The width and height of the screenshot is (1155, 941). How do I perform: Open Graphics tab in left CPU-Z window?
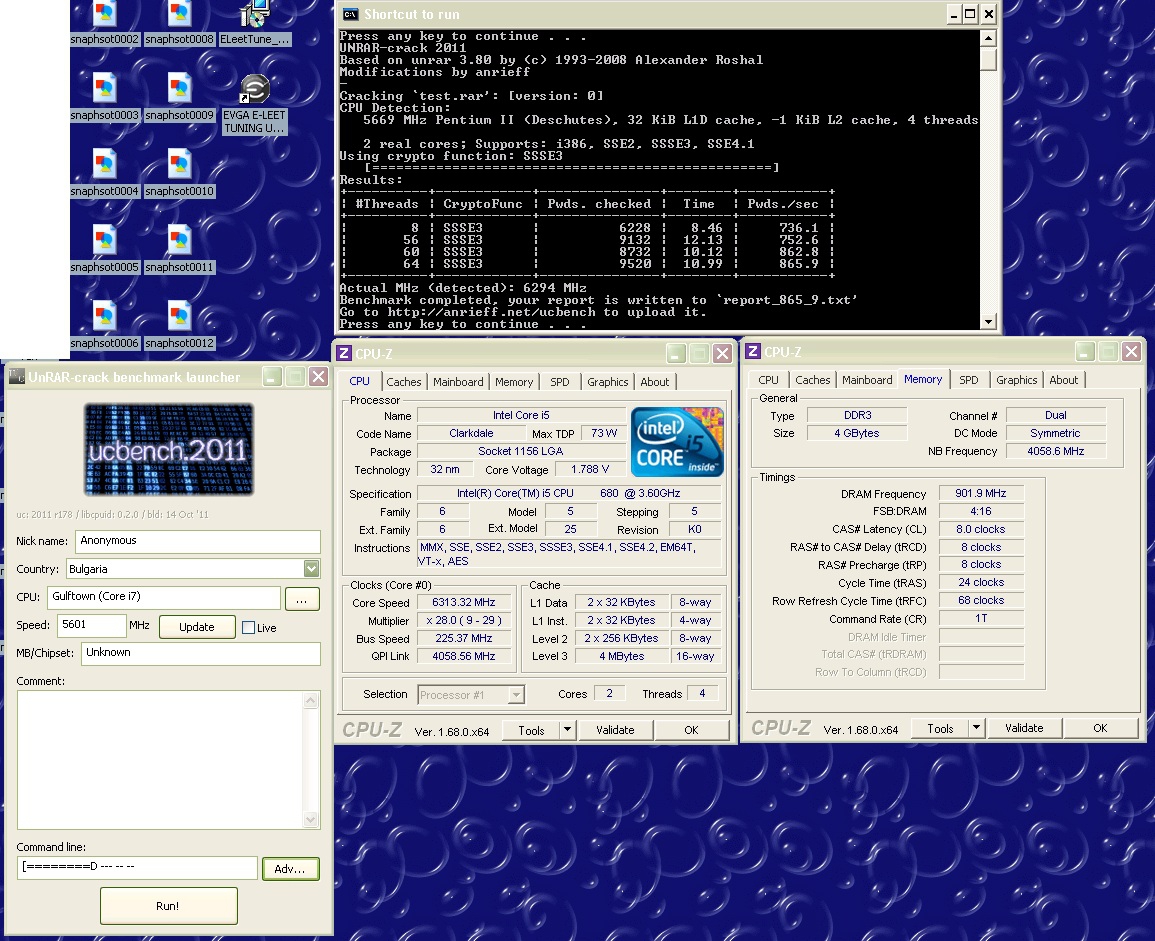tap(608, 382)
